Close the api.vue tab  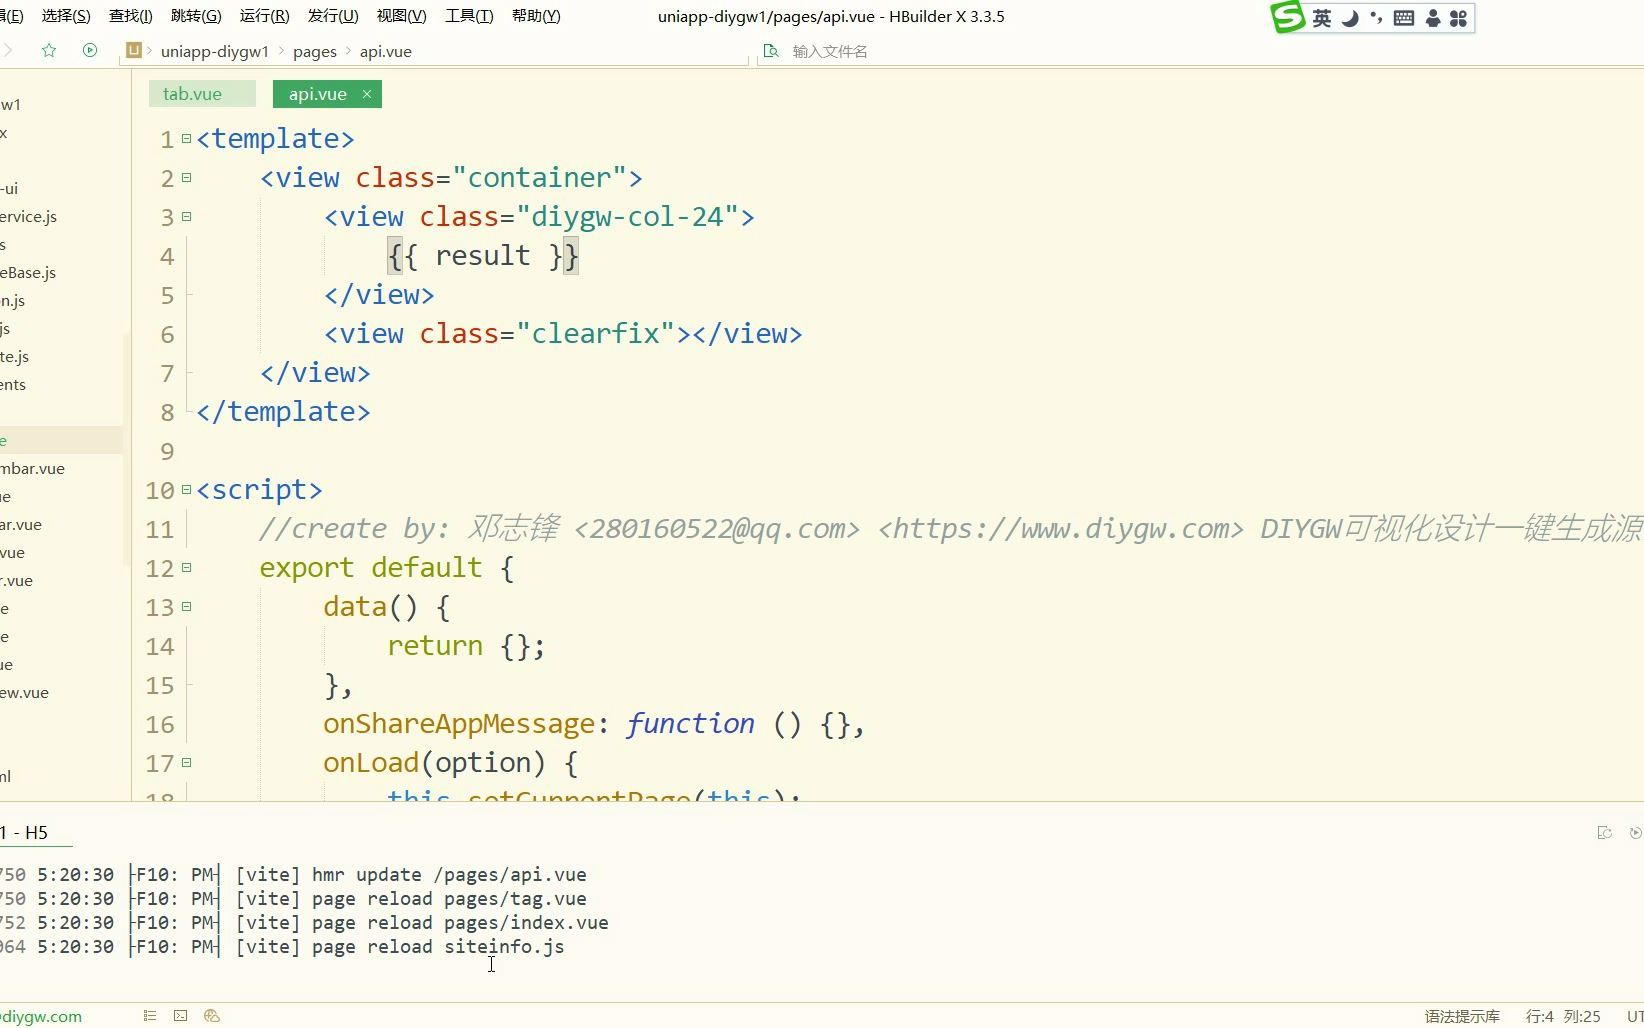click(367, 94)
